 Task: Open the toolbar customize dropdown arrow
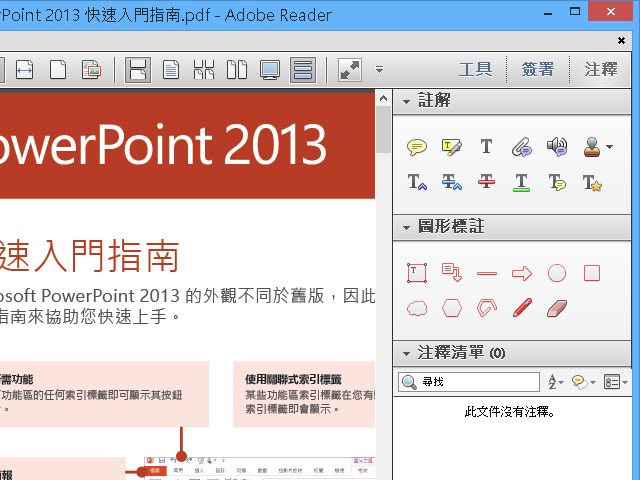[380, 69]
